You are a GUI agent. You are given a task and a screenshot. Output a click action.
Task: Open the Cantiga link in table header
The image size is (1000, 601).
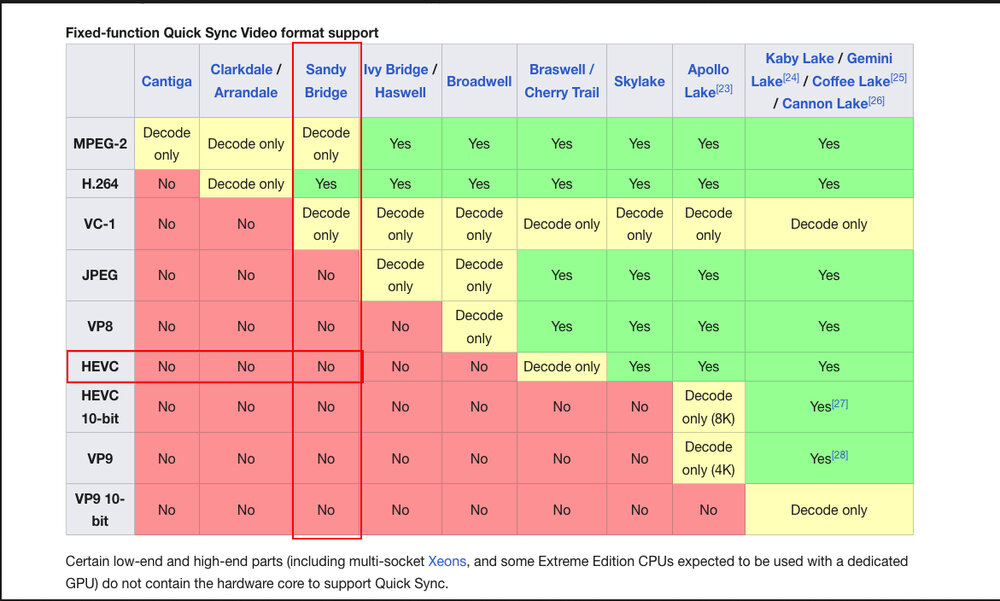[166, 81]
